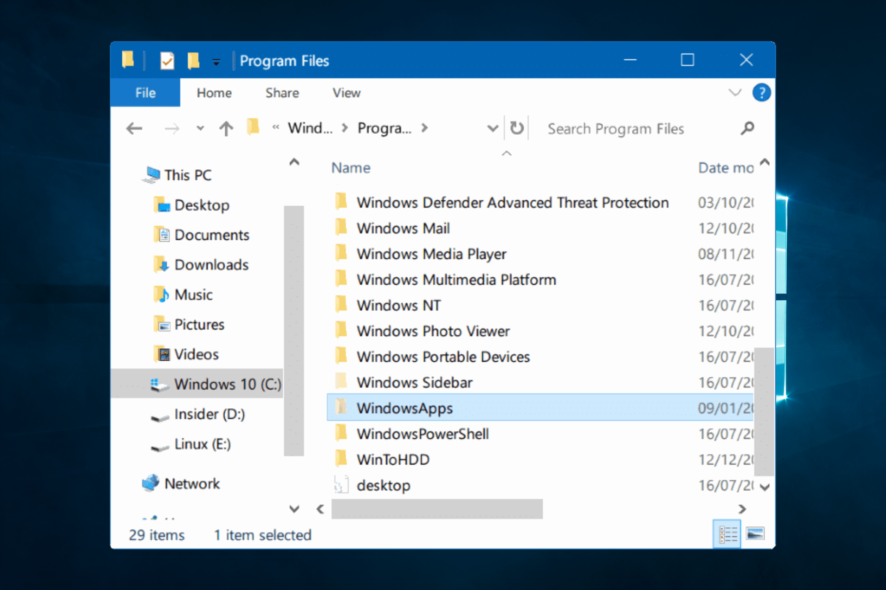Select the 'WinToHDD' file name

pyautogui.click(x=393, y=459)
